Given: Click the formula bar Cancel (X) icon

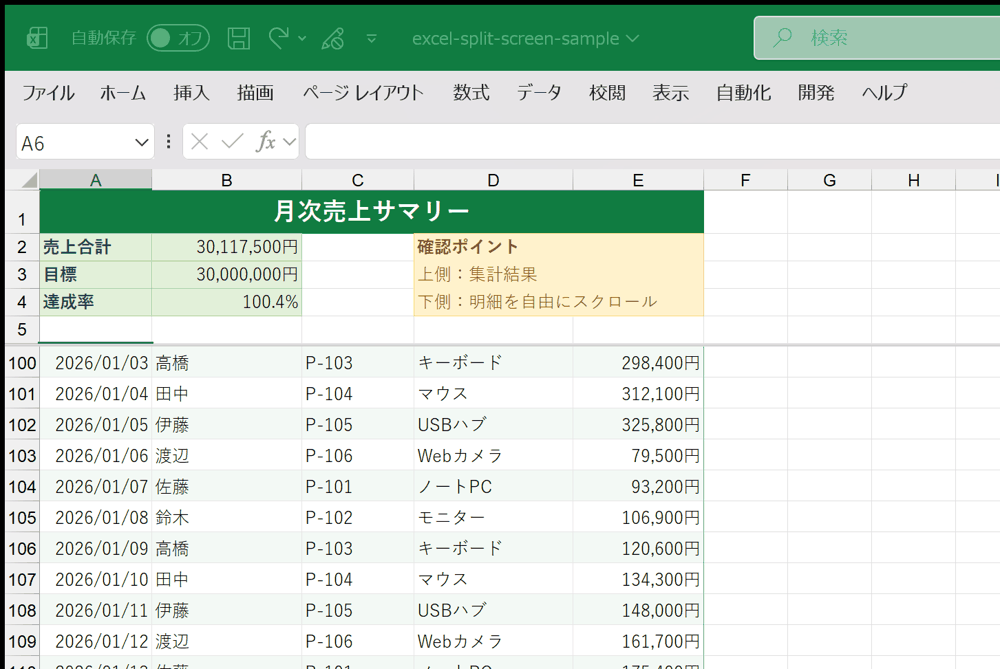Looking at the screenshot, I should click(x=200, y=142).
